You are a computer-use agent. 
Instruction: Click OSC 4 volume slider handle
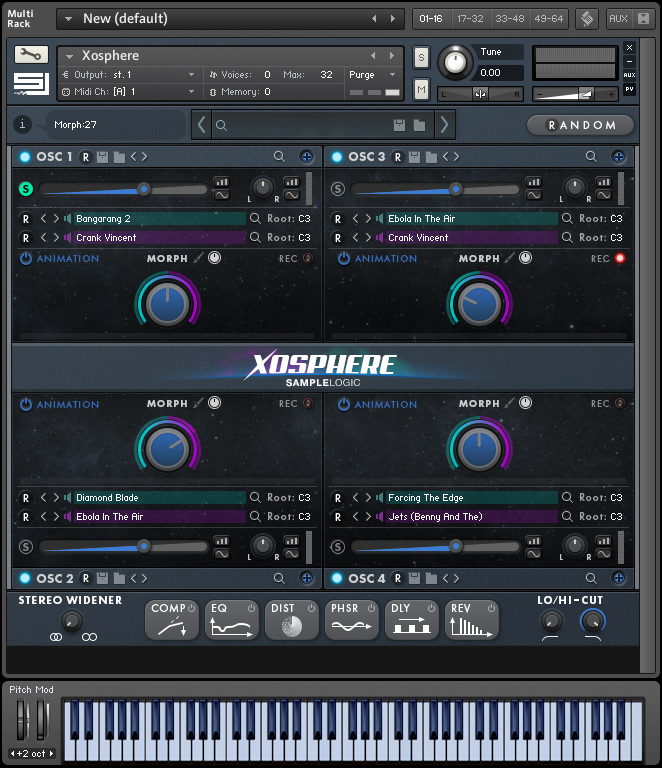[455, 546]
